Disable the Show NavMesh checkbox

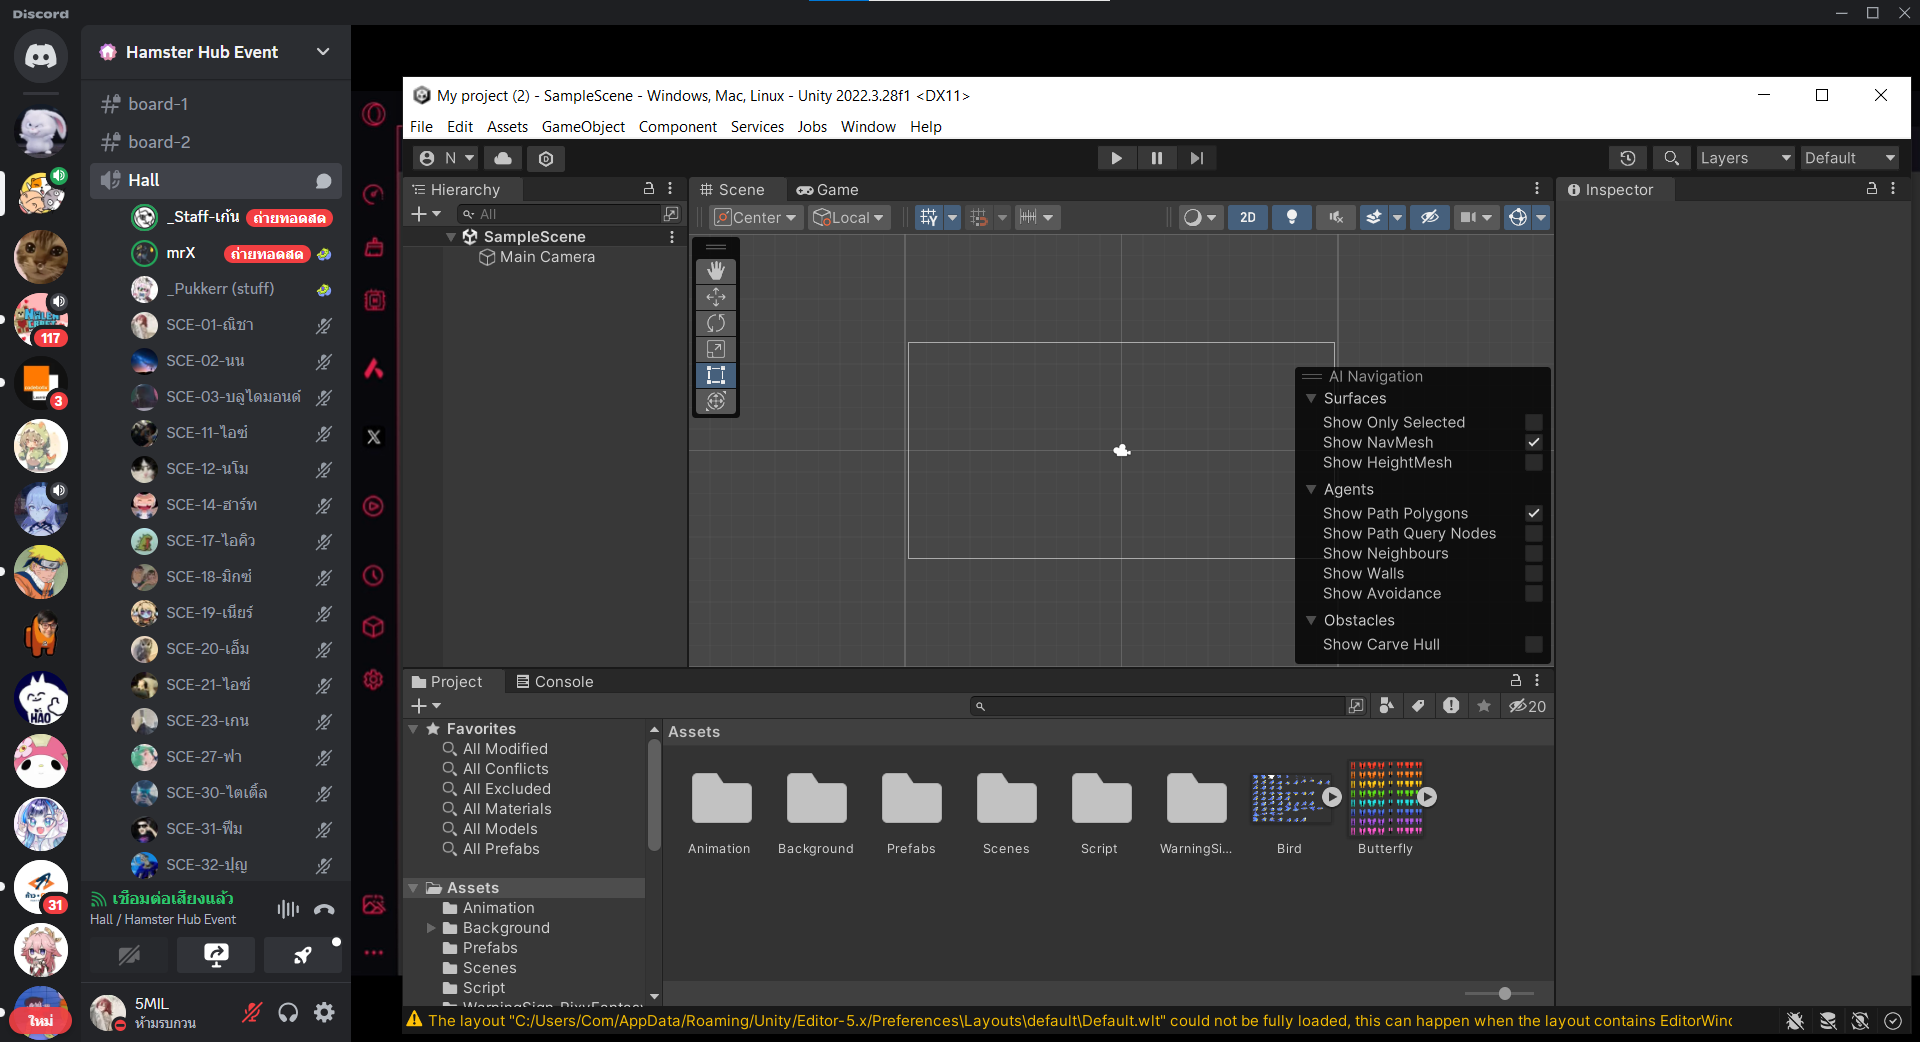click(1534, 442)
